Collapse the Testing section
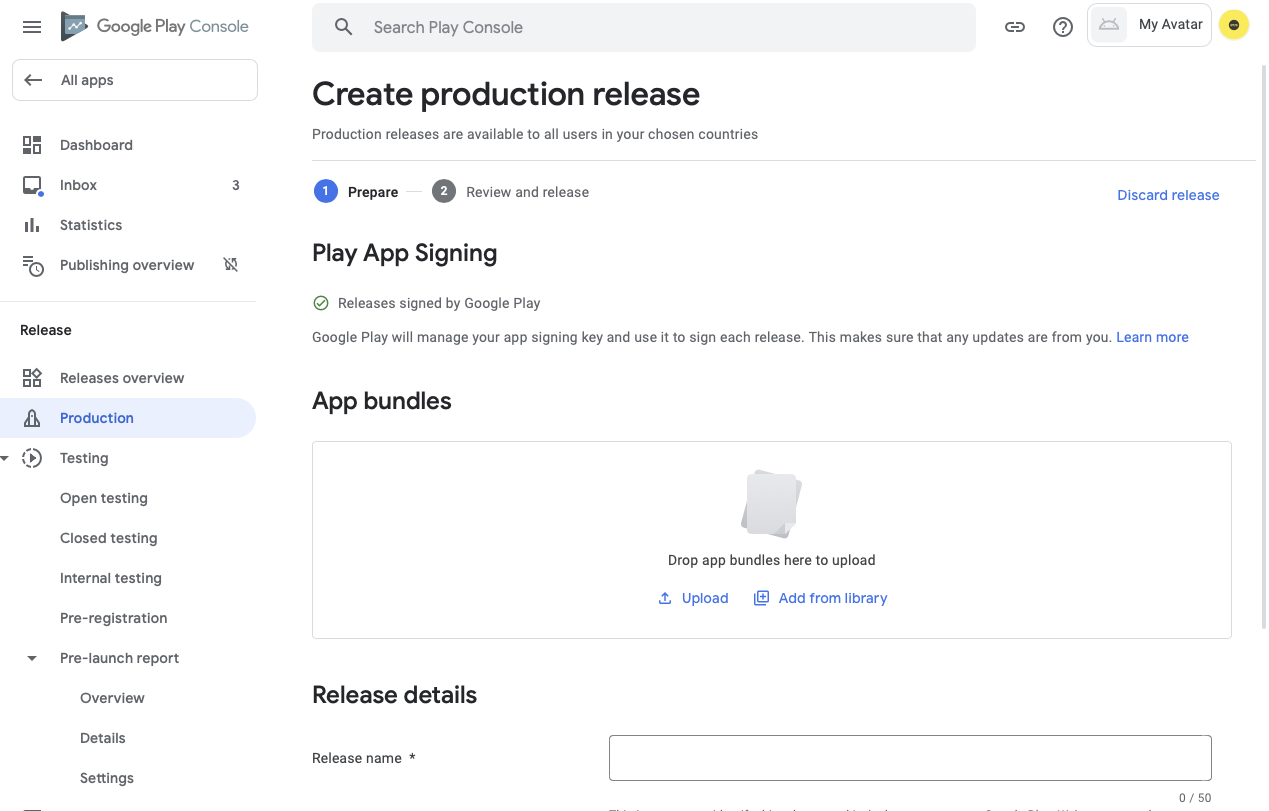The image size is (1269, 811). (x=5, y=458)
